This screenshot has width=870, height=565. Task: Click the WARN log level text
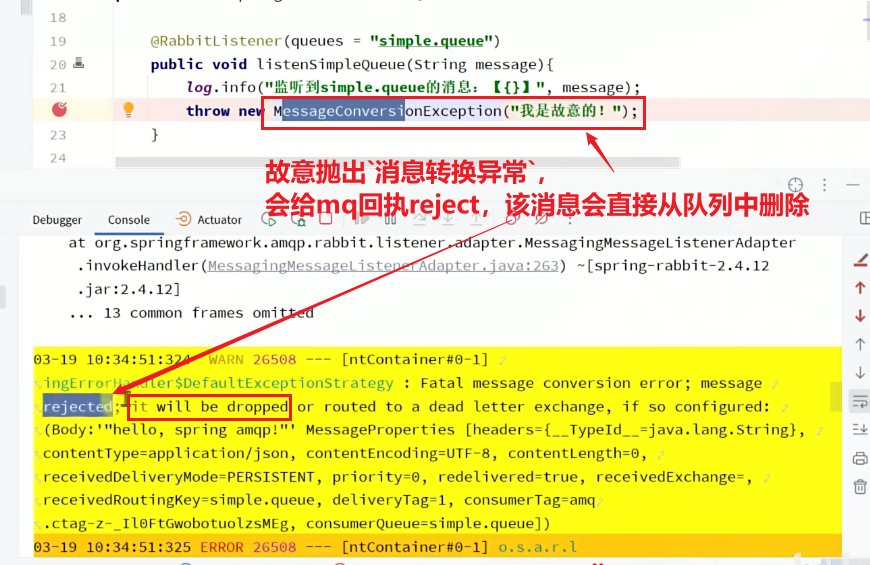226,360
